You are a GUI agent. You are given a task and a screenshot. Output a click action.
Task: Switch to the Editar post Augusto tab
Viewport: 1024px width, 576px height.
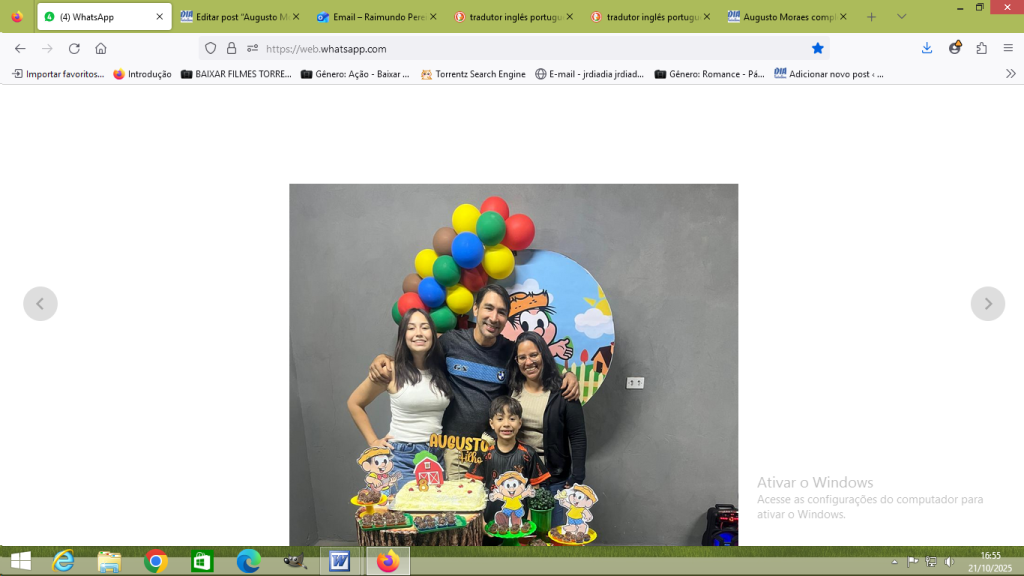tap(239, 17)
